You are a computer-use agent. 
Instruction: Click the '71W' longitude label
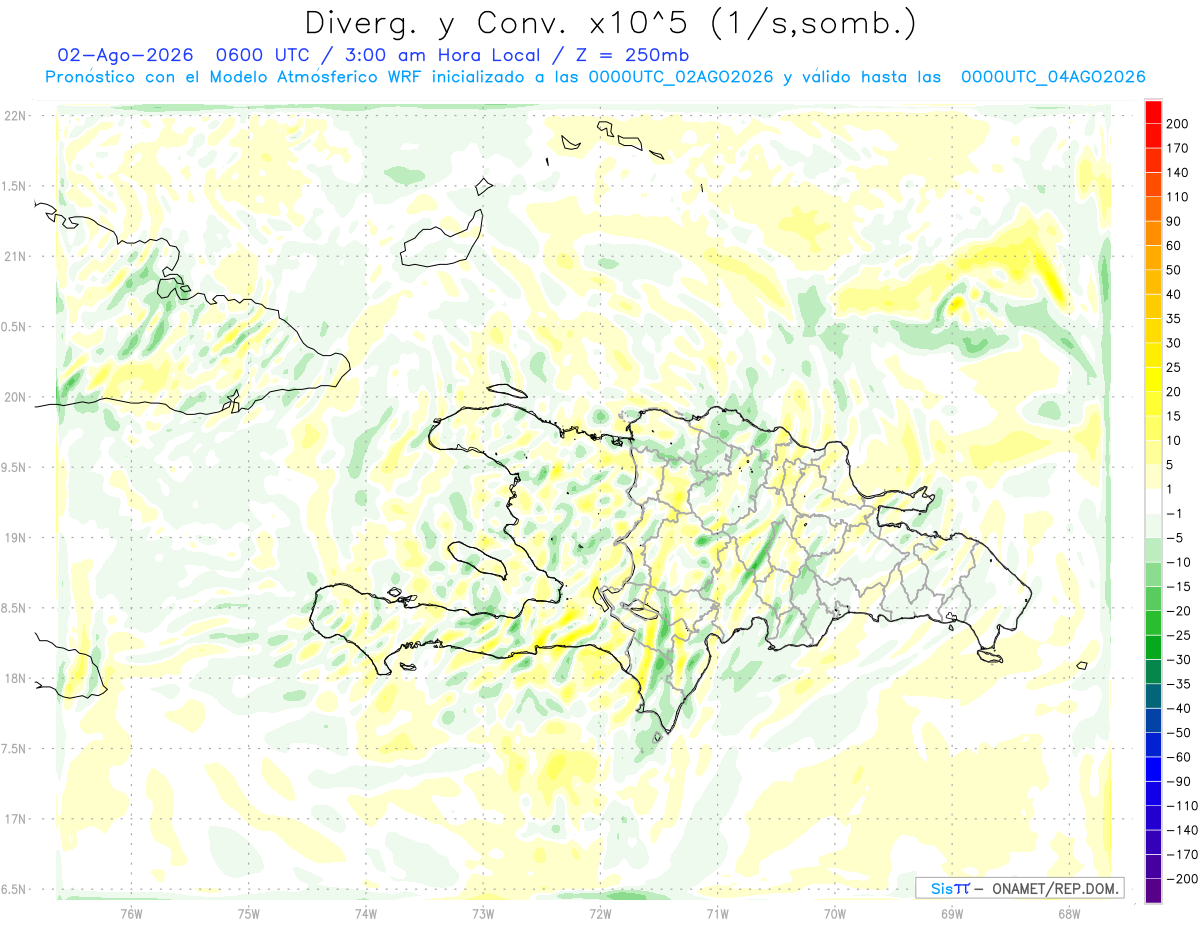717,913
